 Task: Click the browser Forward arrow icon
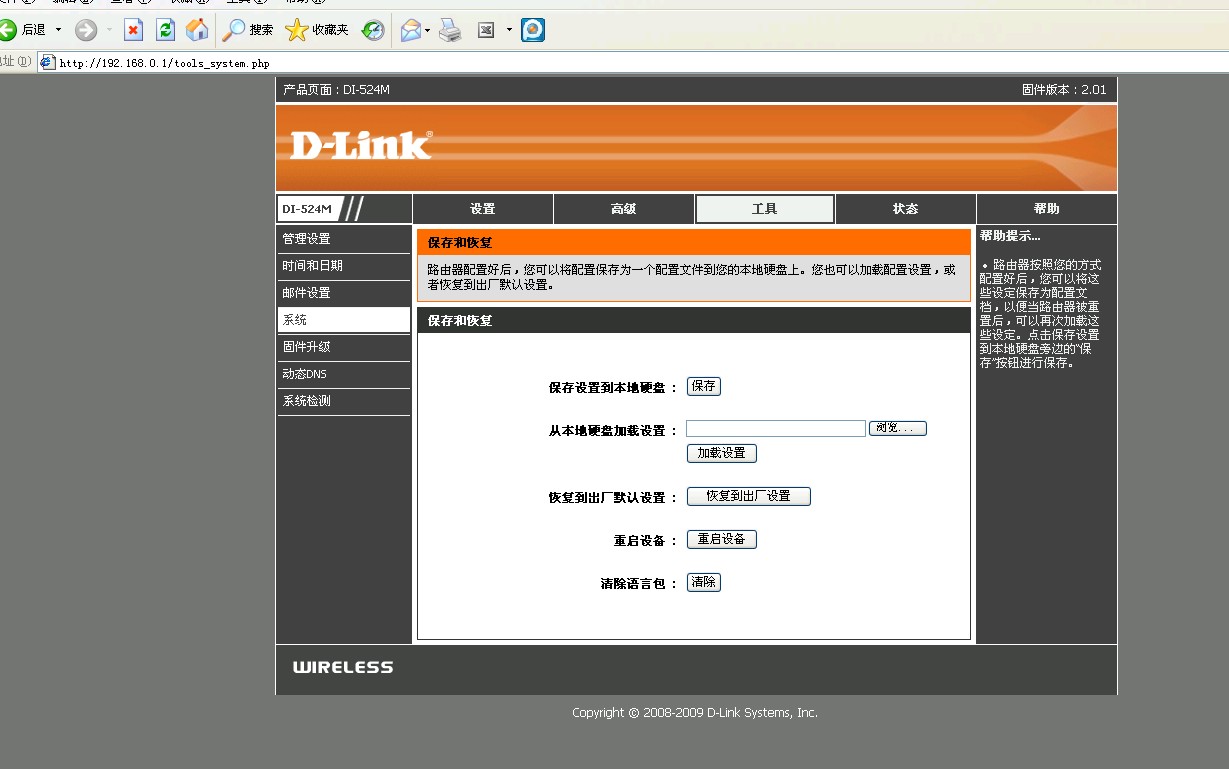tap(86, 30)
